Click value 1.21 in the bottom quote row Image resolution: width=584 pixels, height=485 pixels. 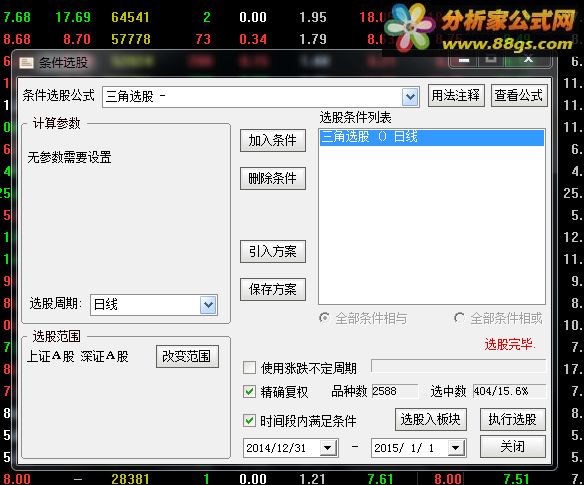[x=313, y=479]
